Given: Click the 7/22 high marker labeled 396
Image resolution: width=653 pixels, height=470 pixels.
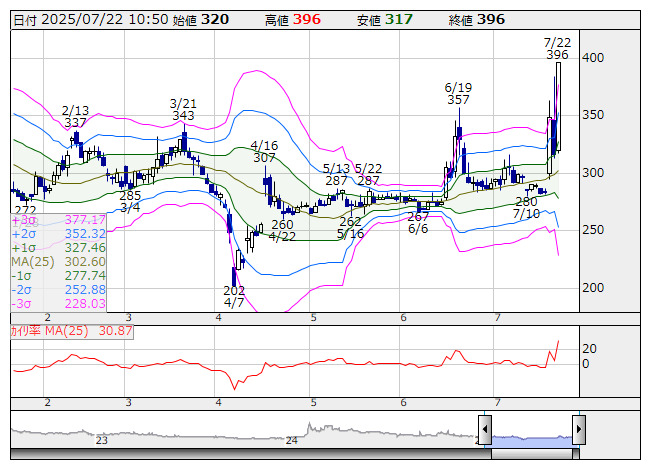Looking at the screenshot, I should [557, 55].
